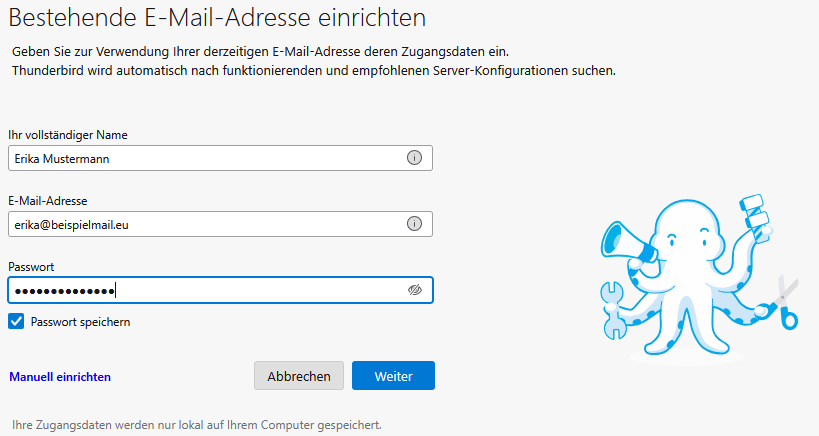The image size is (819, 436).
Task: Open manual setup via Manuell einrichten
Action: (x=60, y=377)
